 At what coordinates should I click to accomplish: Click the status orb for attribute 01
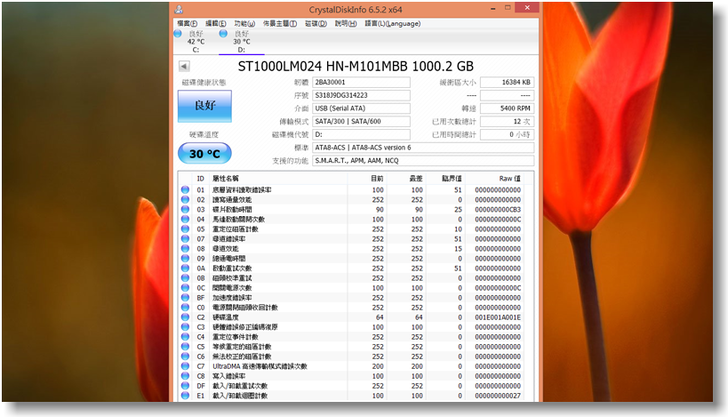185,189
